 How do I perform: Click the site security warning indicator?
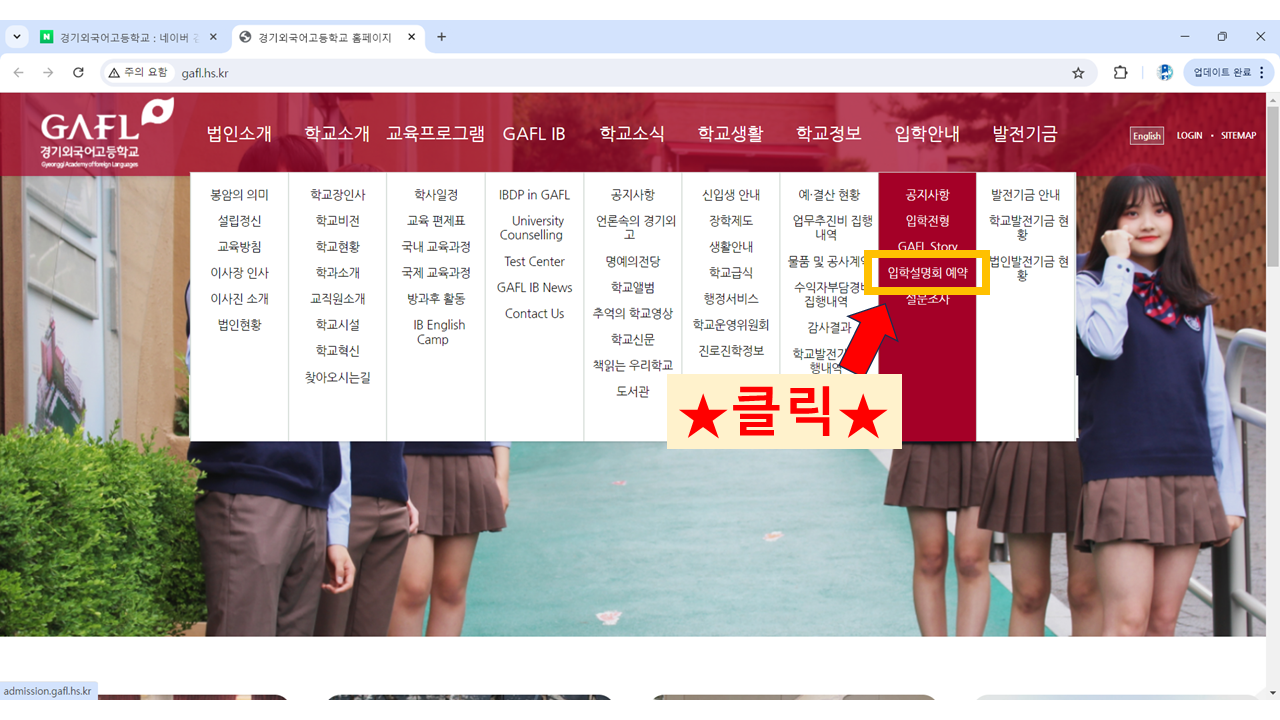[x=138, y=73]
